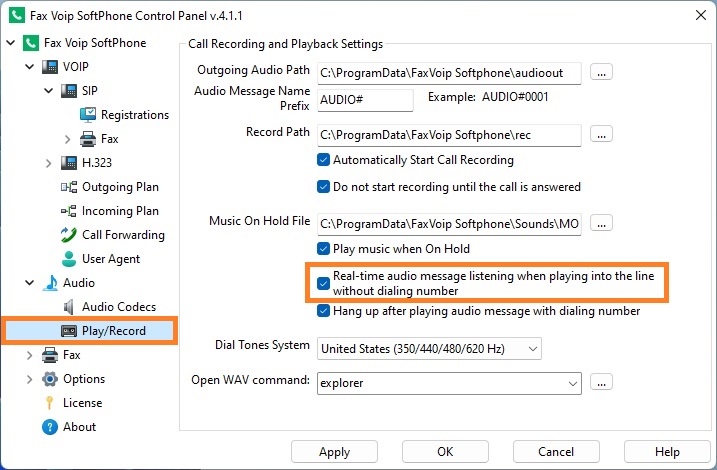
Task: Toggle Real-time audio message listening checkbox
Action: (x=323, y=283)
